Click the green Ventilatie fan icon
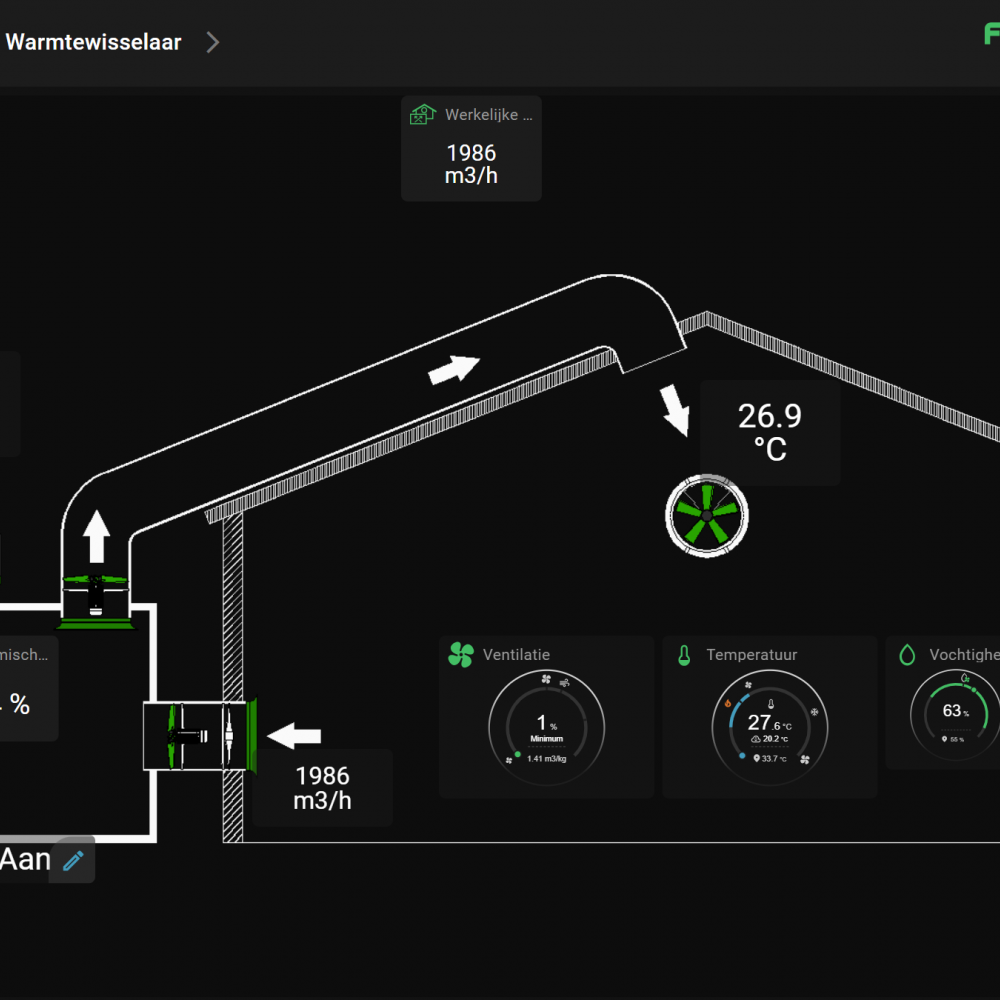The image size is (1000, 1000). pos(460,655)
